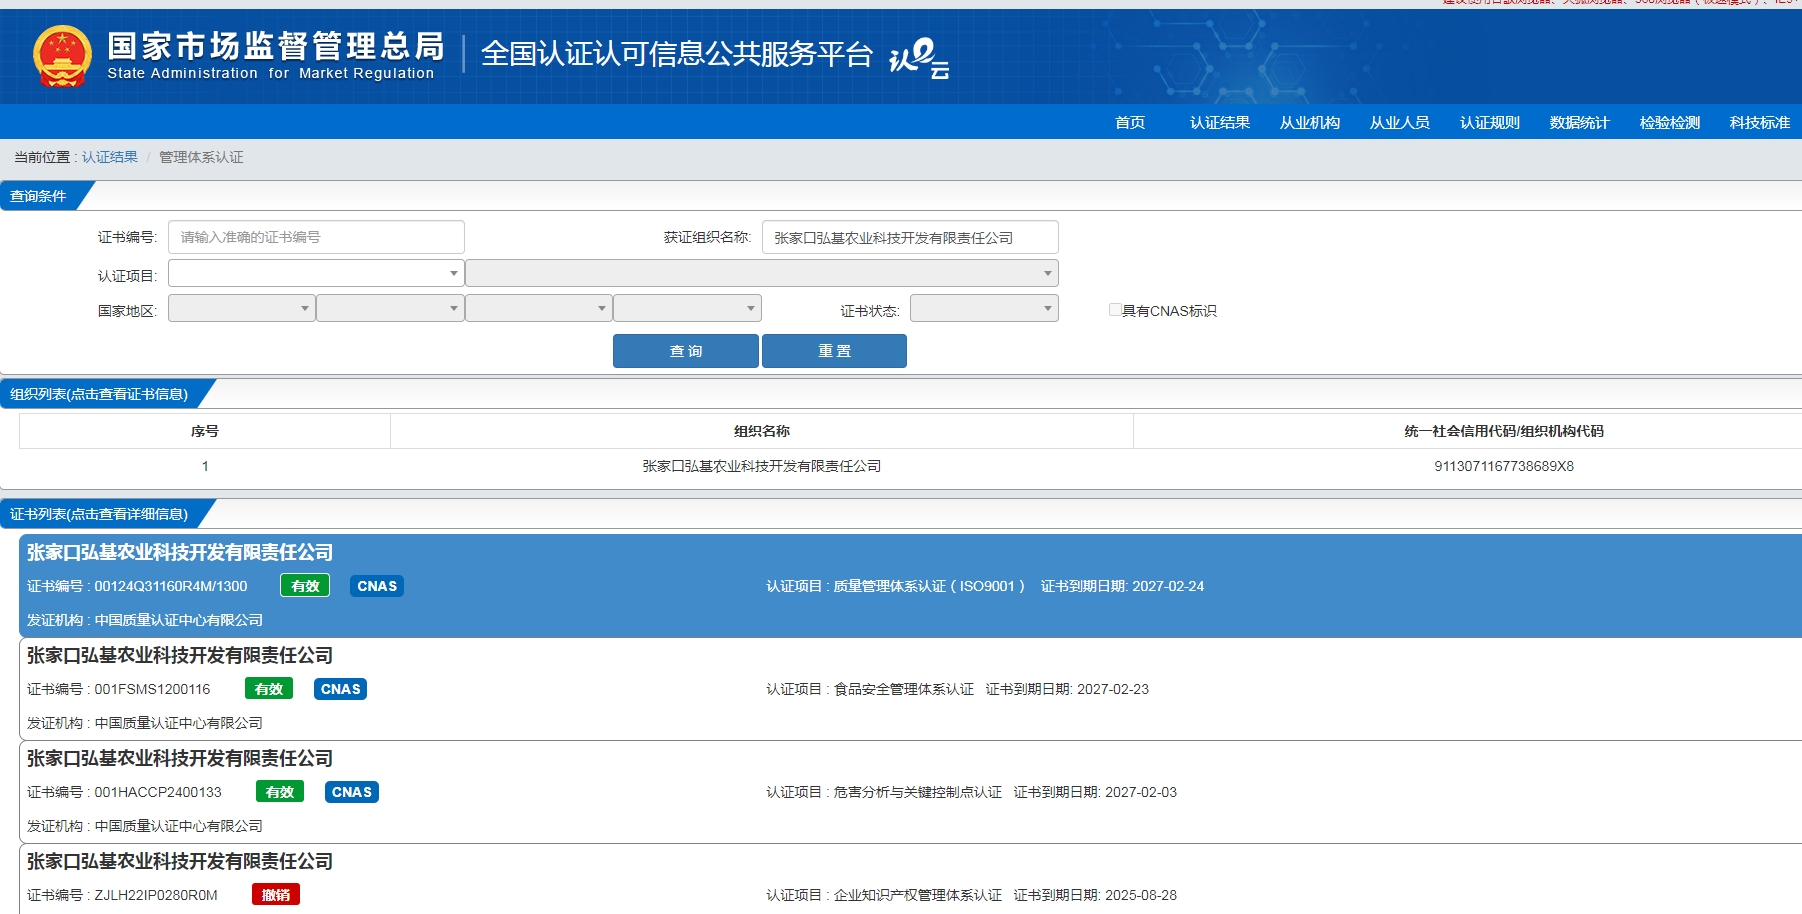Click the national emblem logo
This screenshot has height=914, width=1802.
[62, 56]
